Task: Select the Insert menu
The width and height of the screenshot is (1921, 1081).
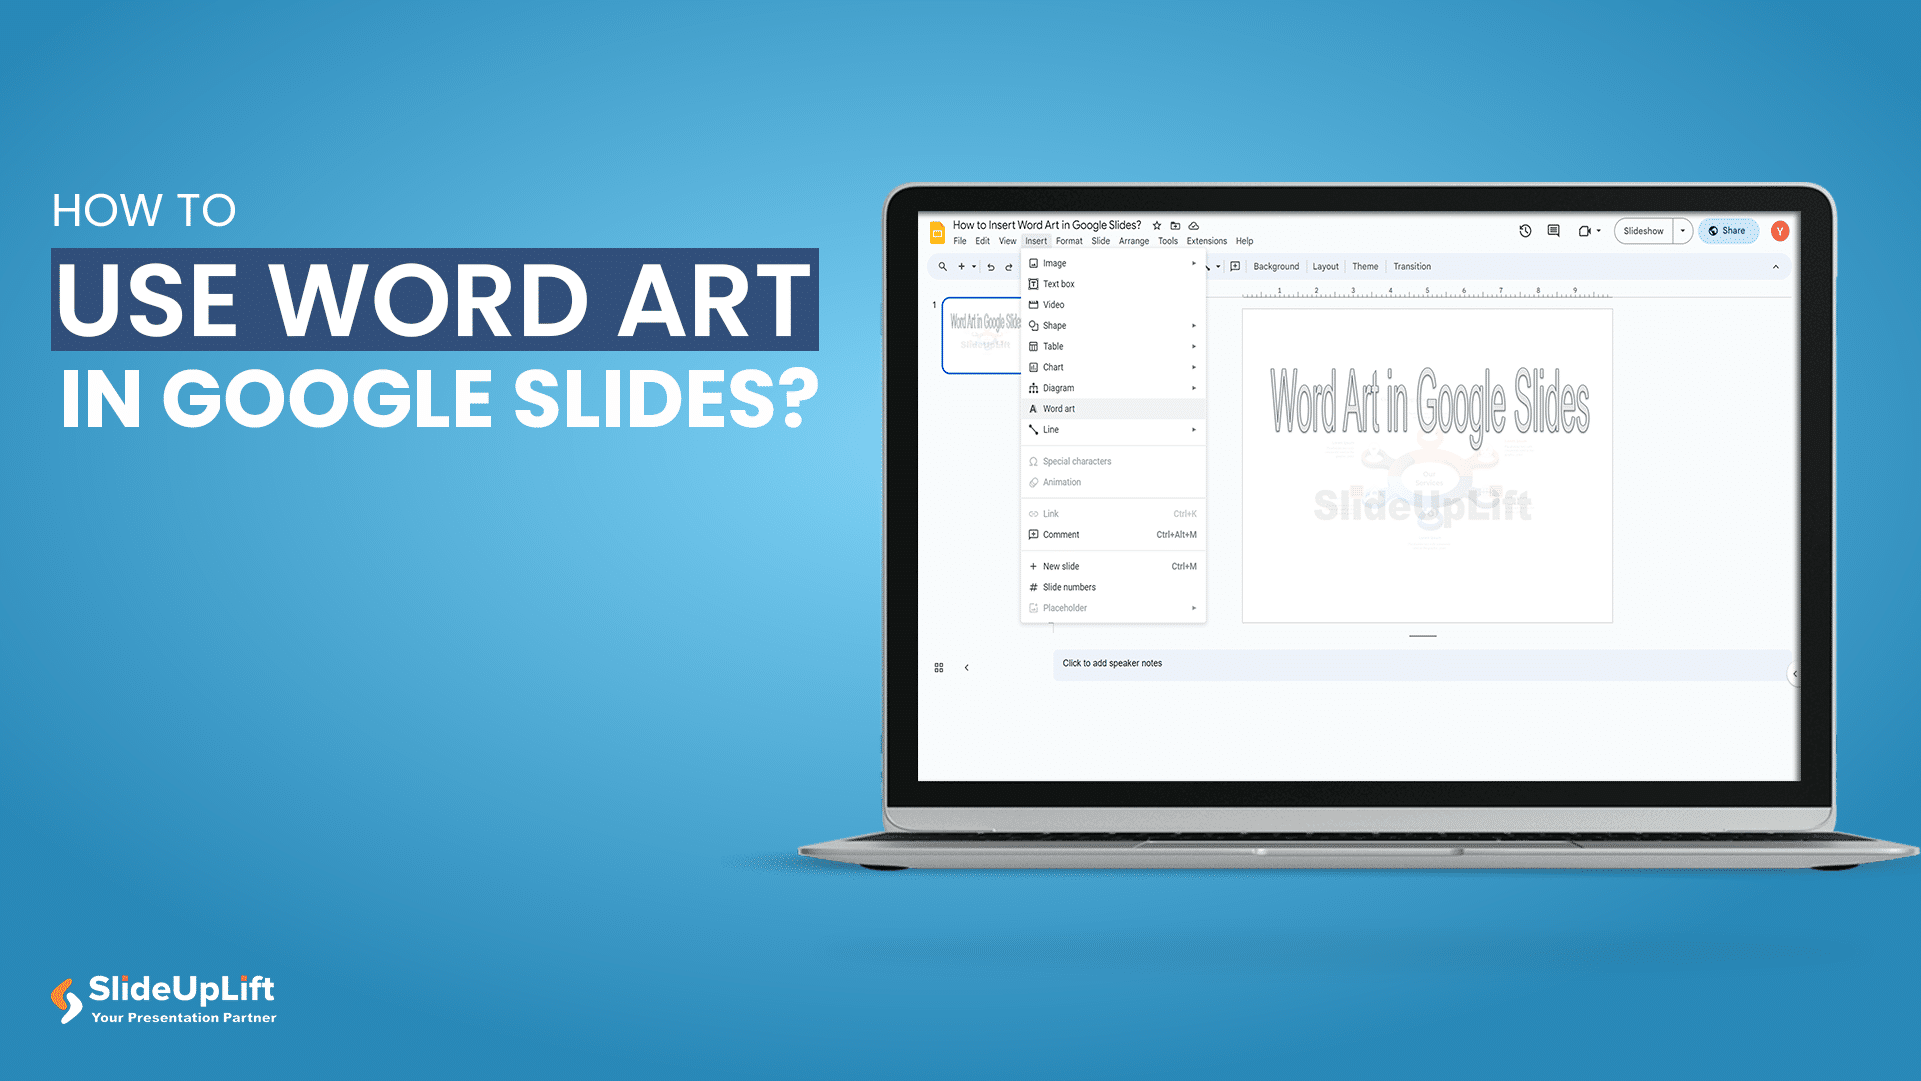Action: [x=1029, y=240]
